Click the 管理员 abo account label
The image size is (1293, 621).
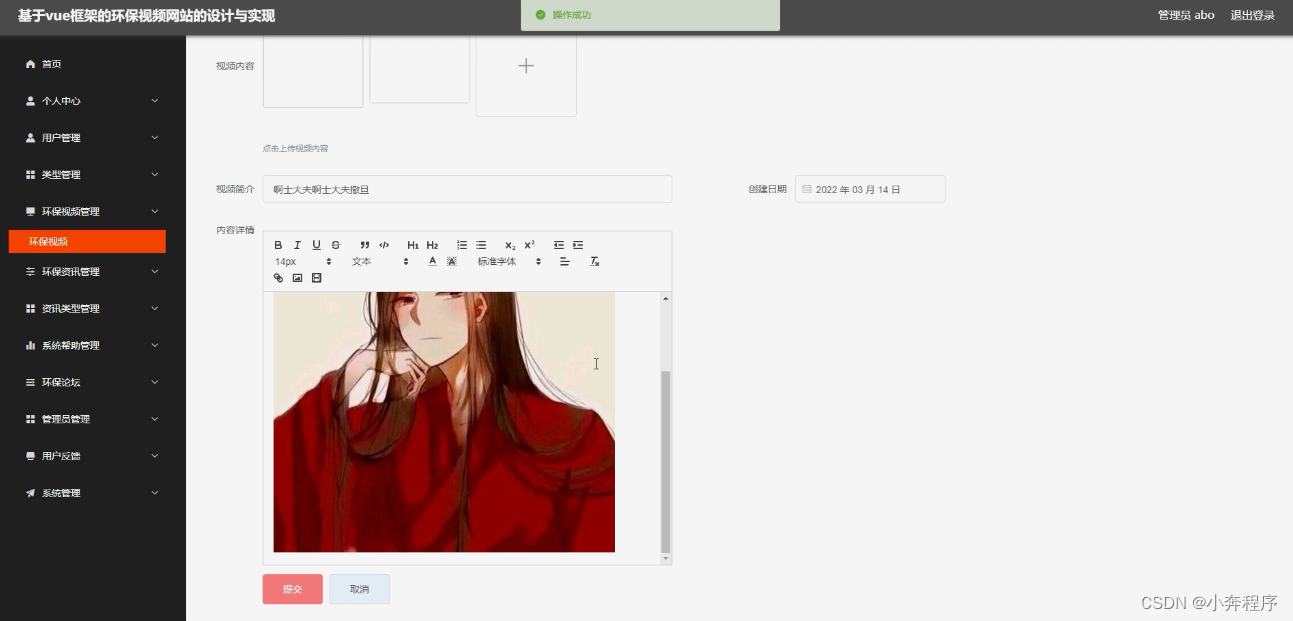1186,15
